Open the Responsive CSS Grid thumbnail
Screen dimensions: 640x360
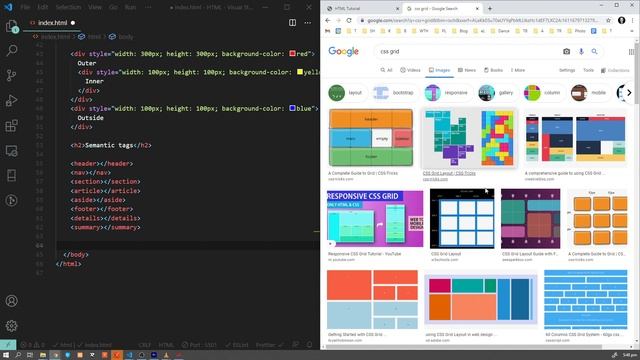point(375,218)
